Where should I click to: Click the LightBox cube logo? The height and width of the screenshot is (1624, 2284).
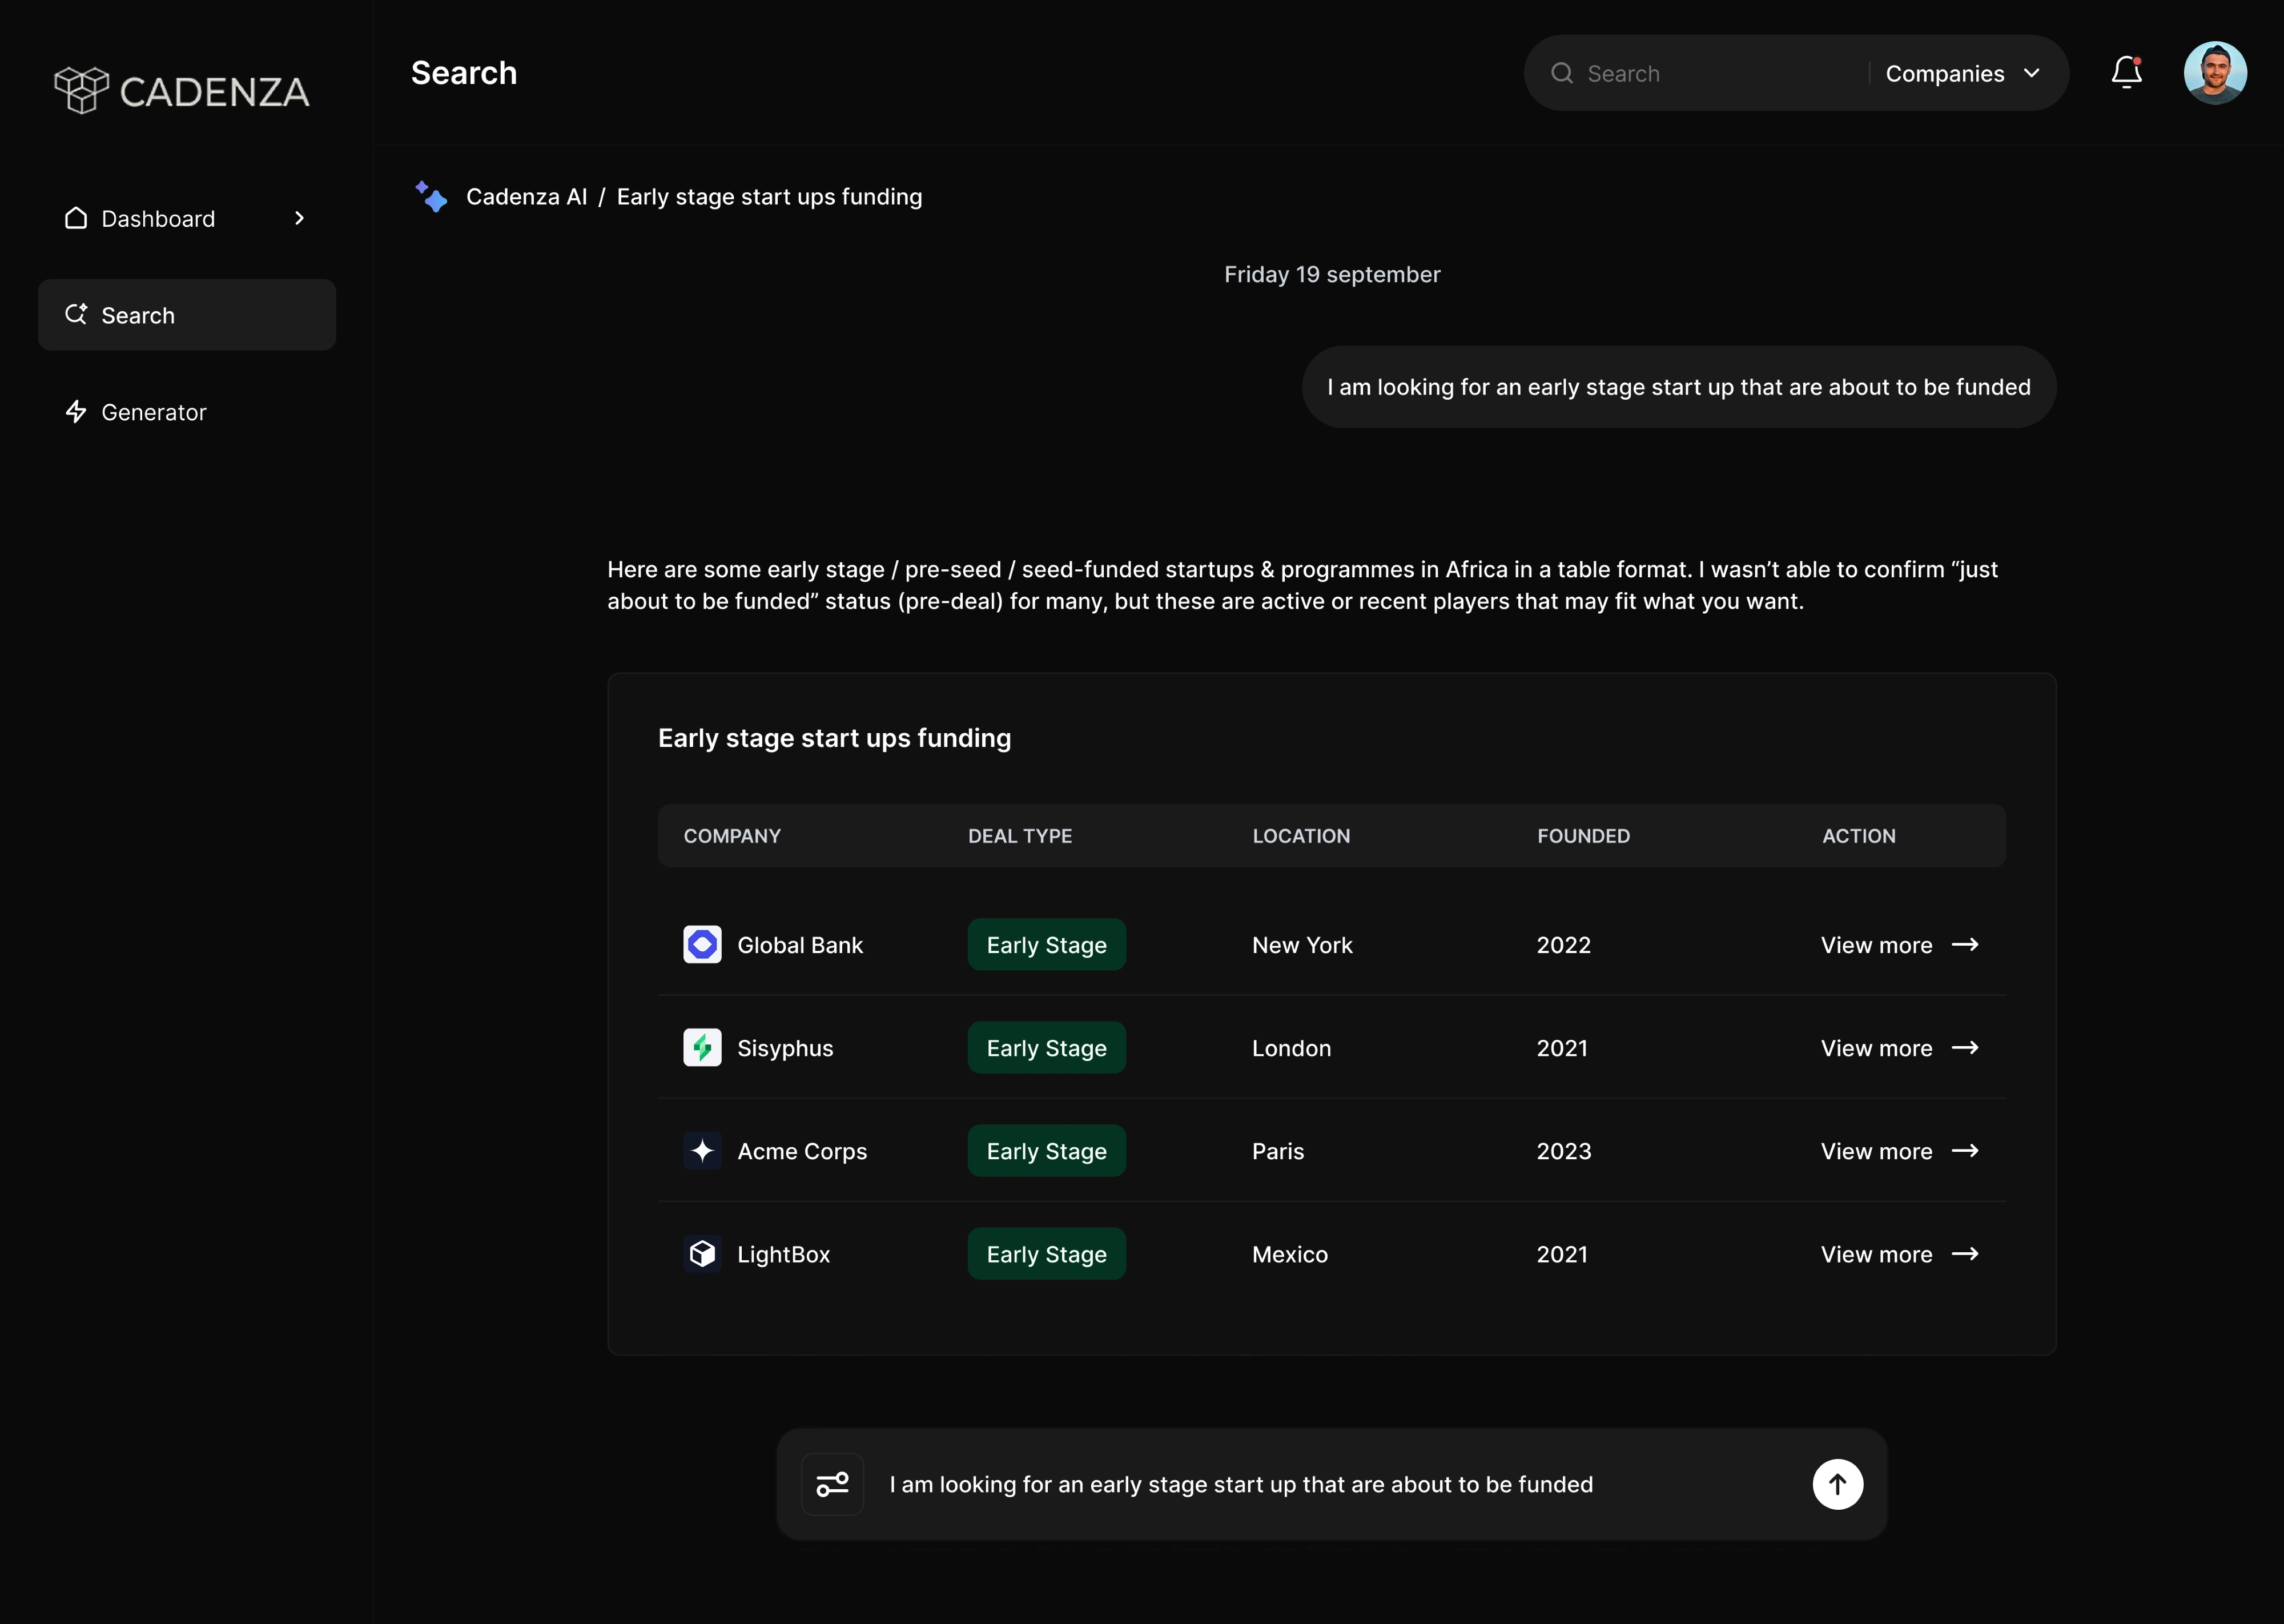pyautogui.click(x=702, y=1254)
